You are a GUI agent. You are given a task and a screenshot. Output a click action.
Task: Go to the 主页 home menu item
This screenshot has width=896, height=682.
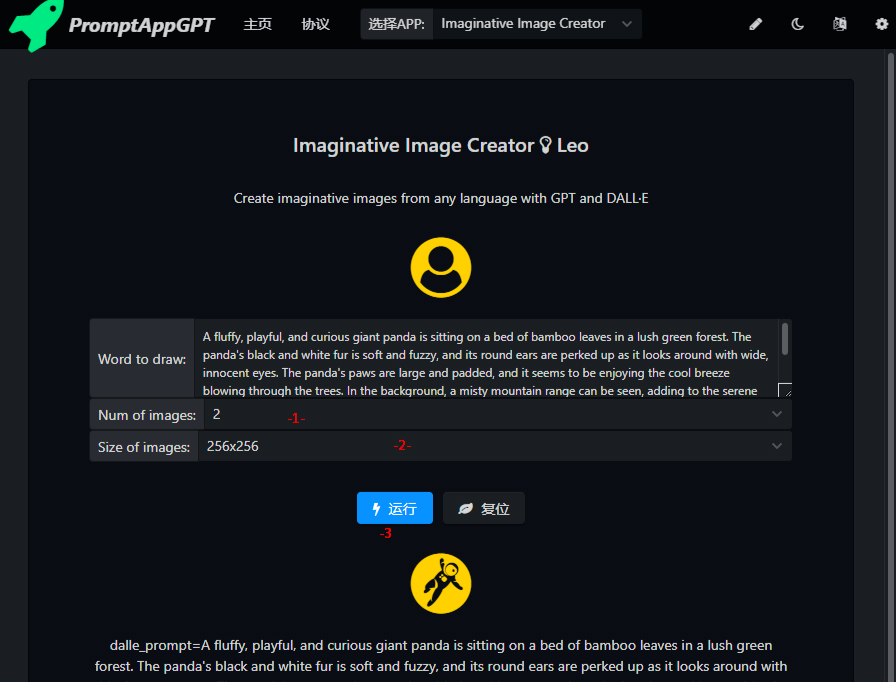[258, 24]
